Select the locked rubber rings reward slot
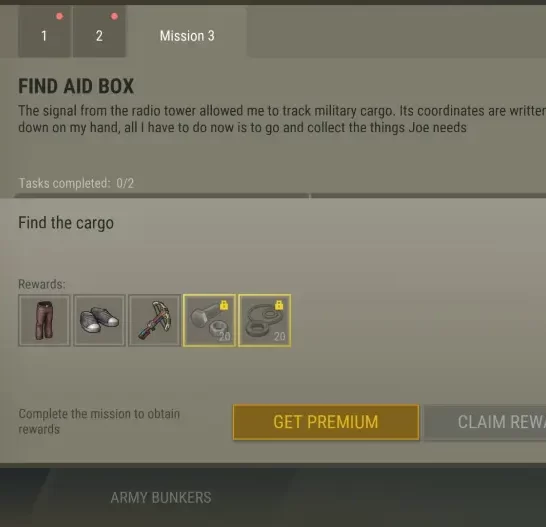 (x=264, y=320)
